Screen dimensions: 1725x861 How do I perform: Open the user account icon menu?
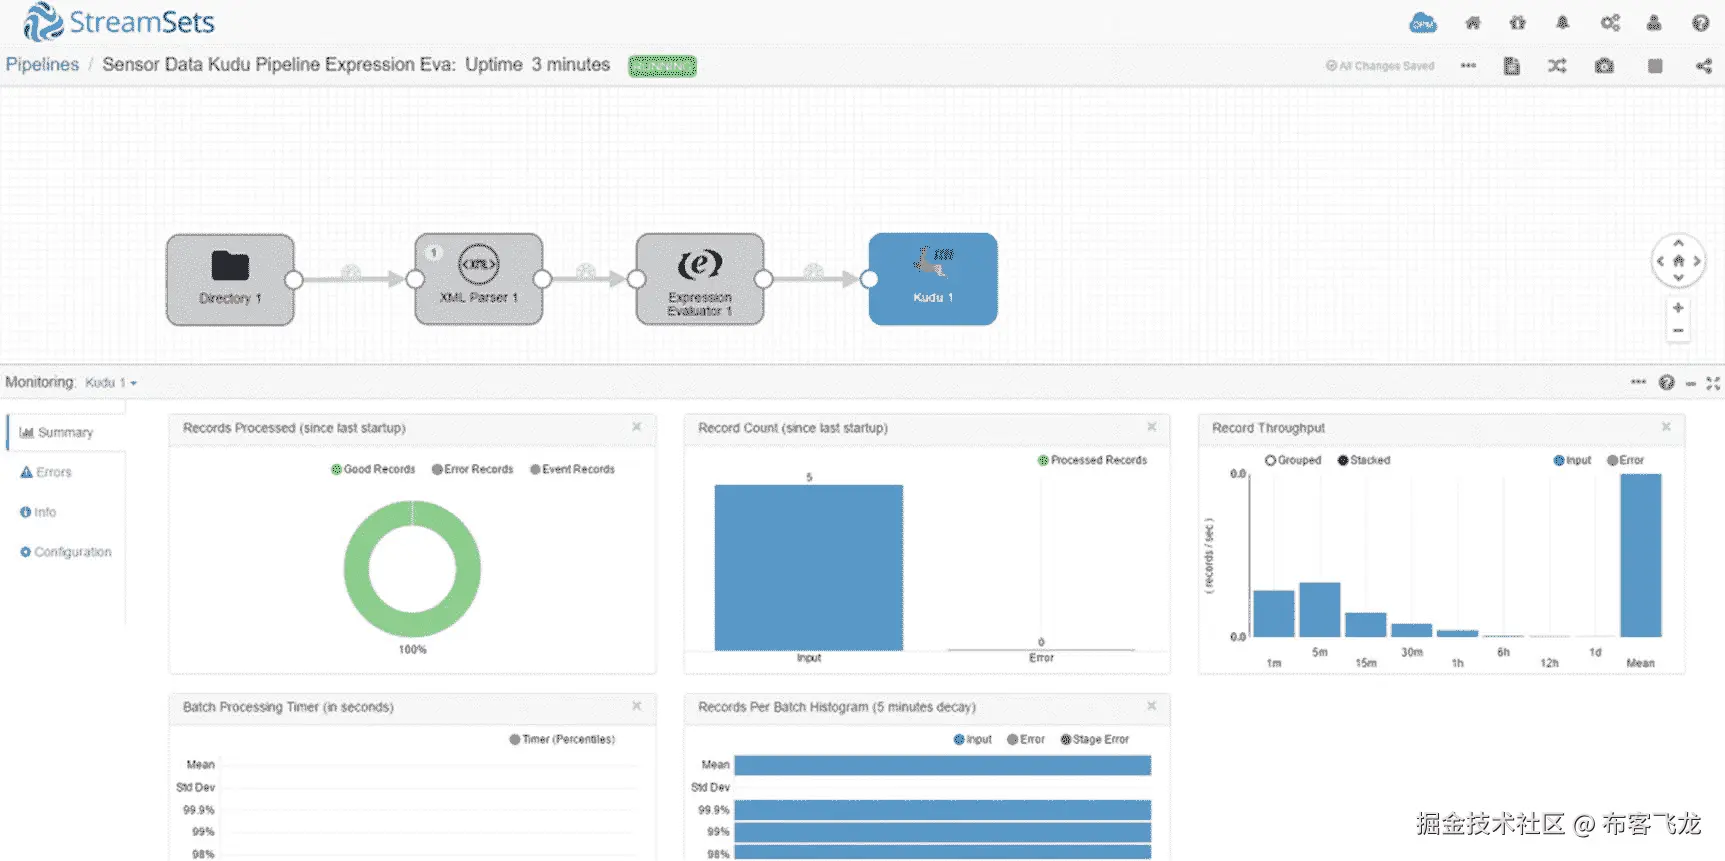tap(1654, 23)
